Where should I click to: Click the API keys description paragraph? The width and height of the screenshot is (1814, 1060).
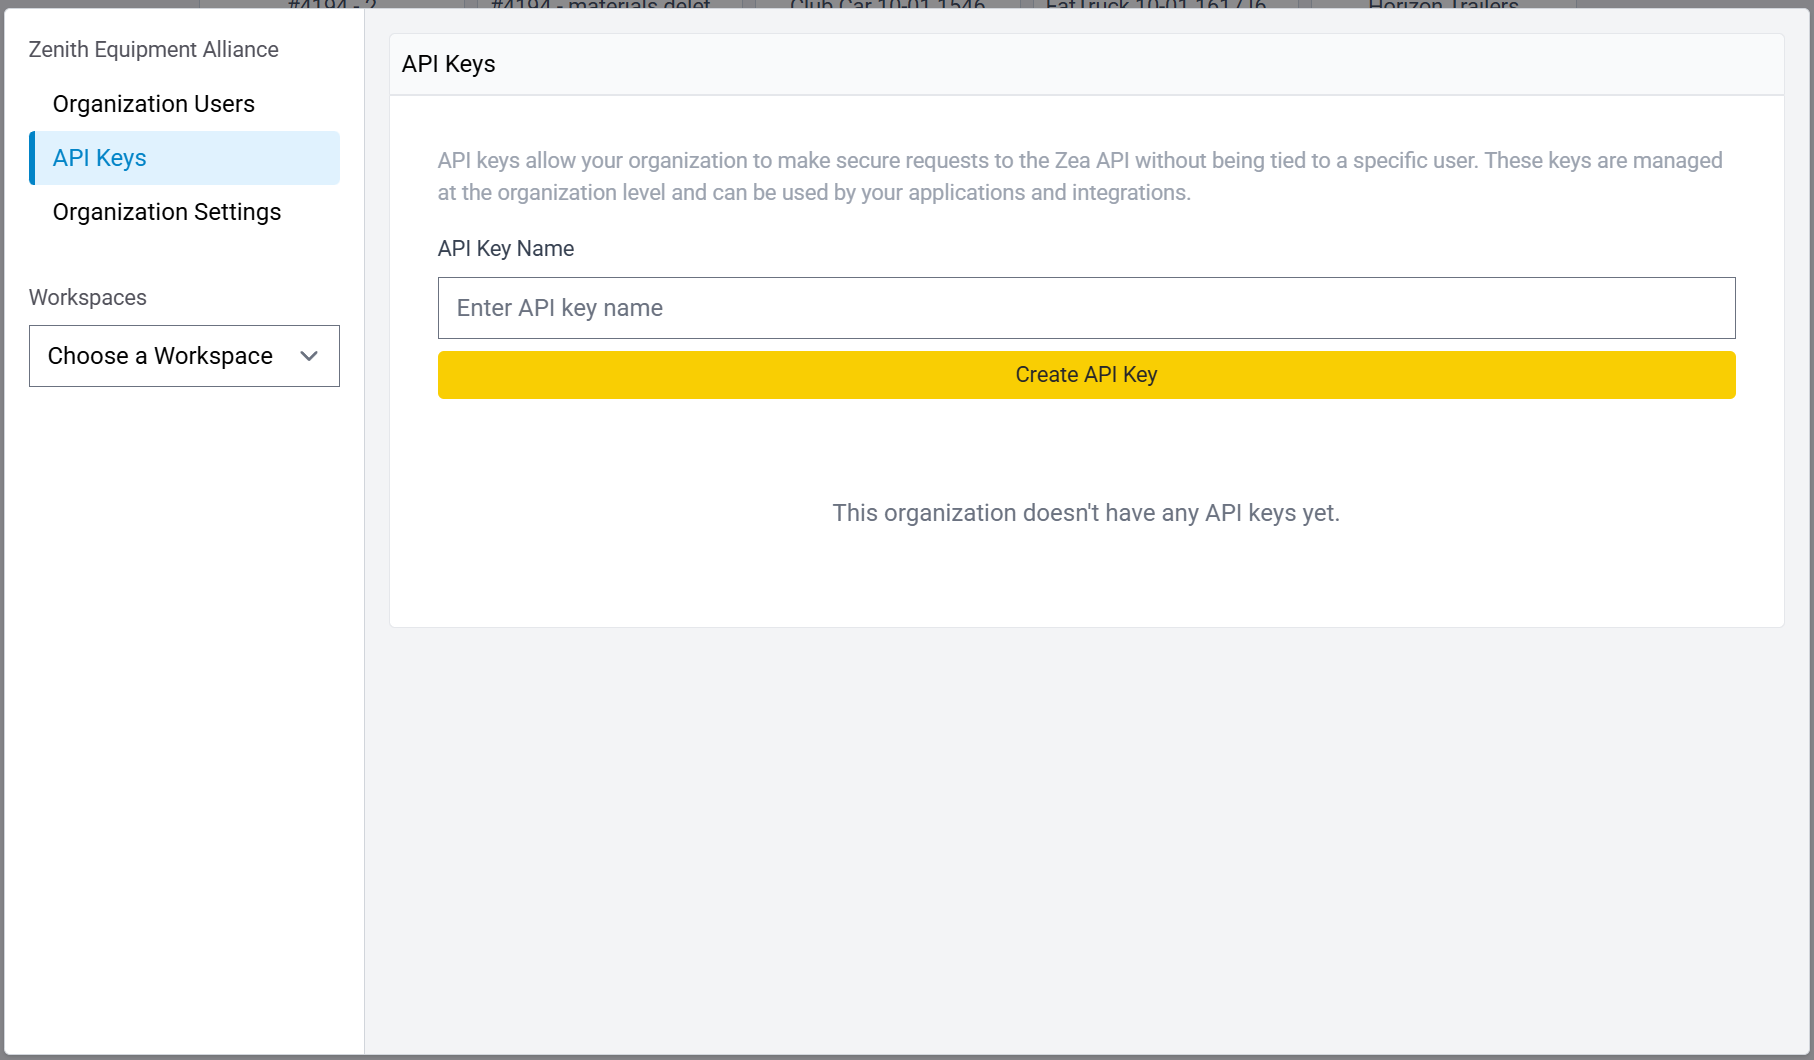click(x=1080, y=176)
